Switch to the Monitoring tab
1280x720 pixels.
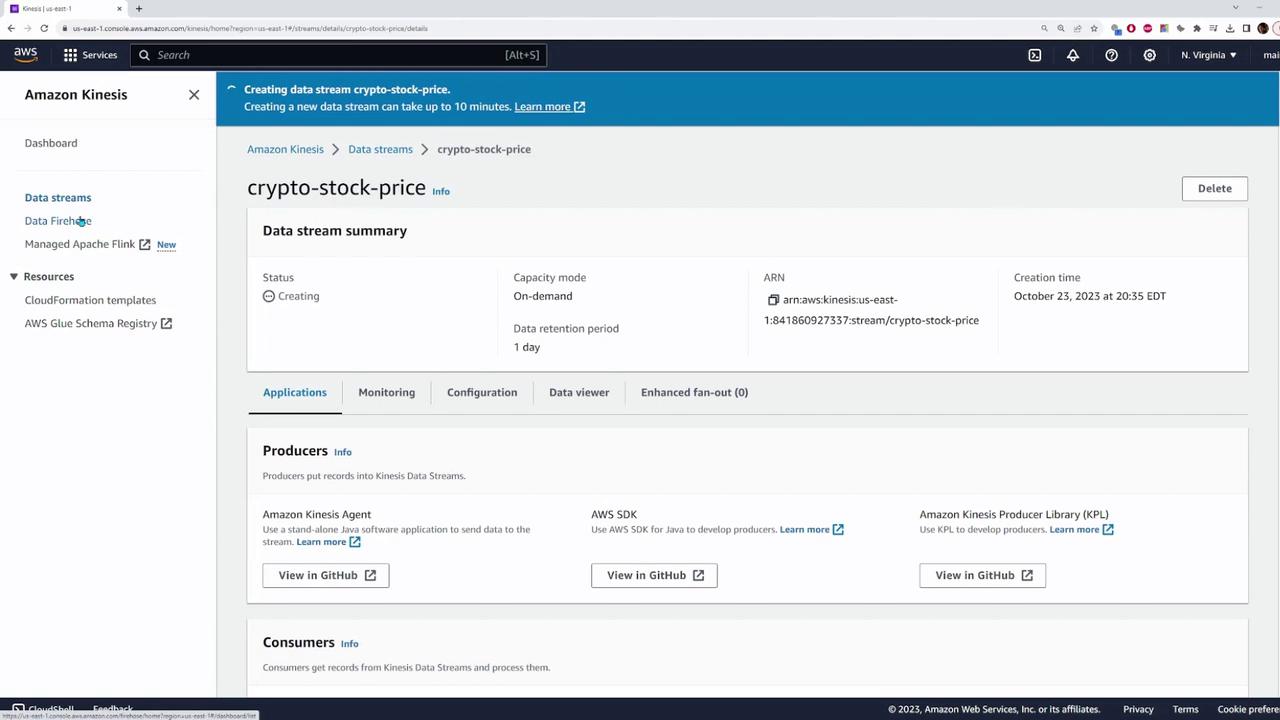coord(387,393)
